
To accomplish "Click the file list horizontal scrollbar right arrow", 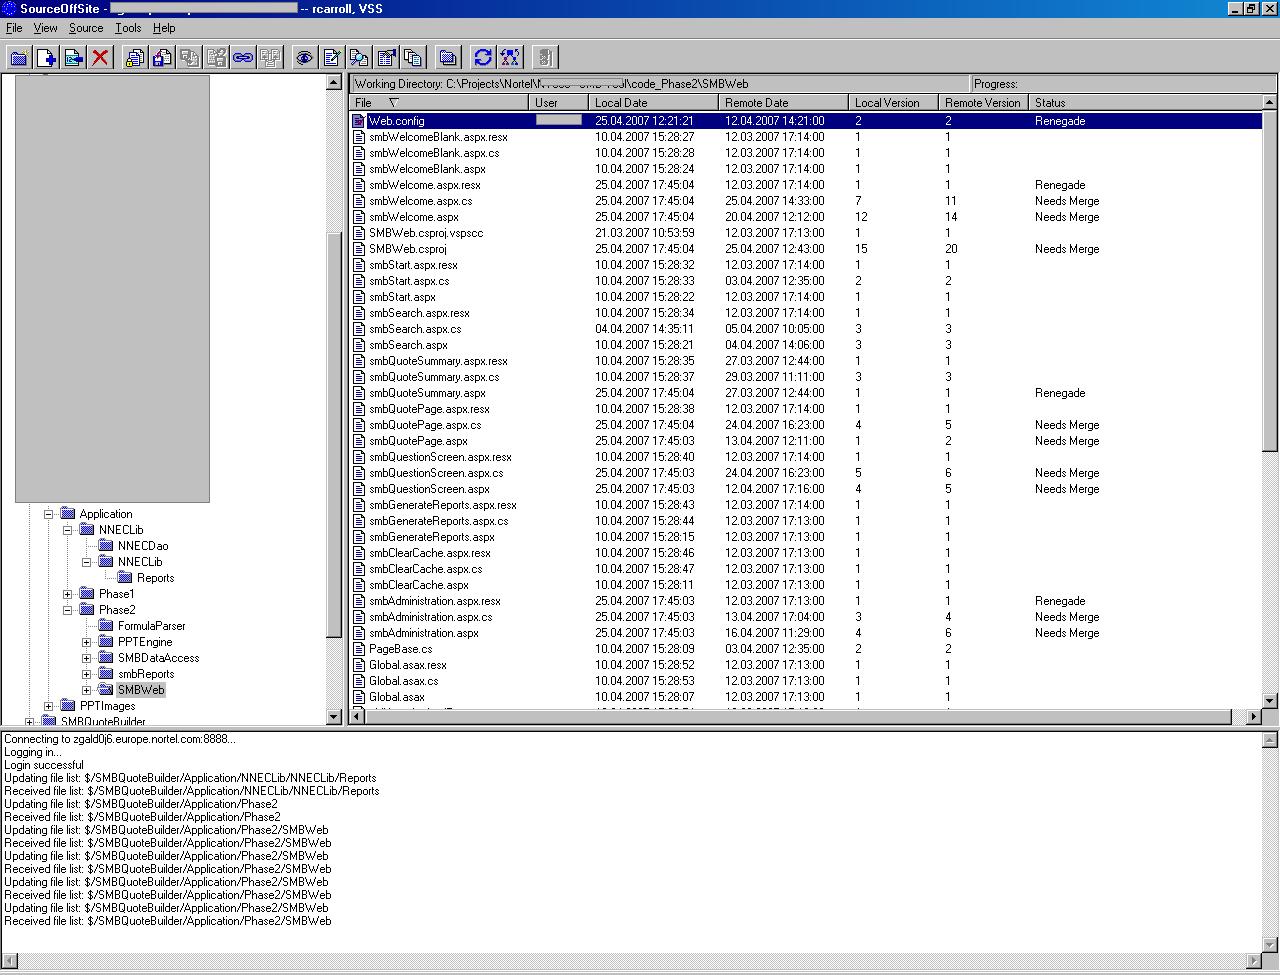I will point(1254,717).
